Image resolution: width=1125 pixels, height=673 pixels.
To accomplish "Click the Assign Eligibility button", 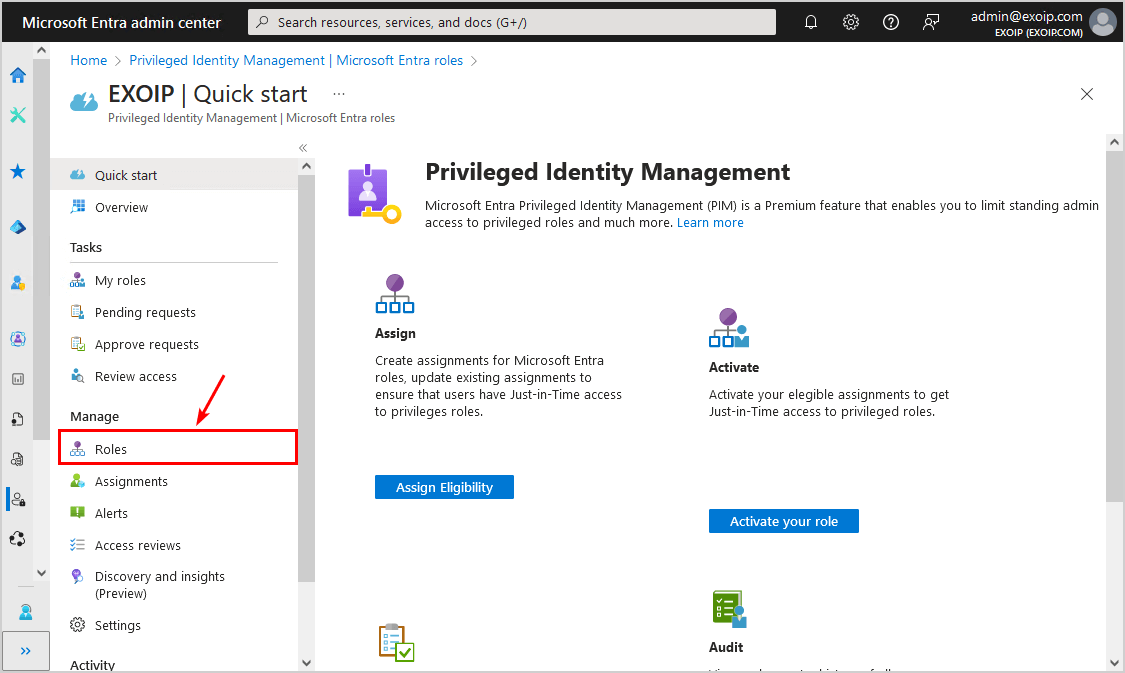I will pyautogui.click(x=444, y=487).
